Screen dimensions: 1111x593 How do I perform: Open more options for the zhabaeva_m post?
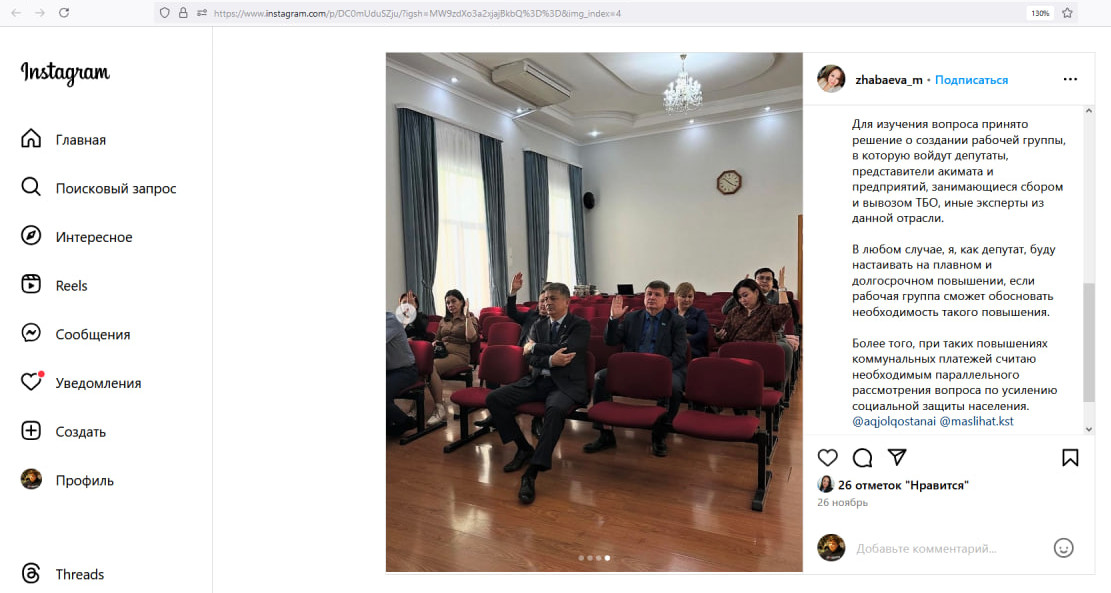[1070, 79]
